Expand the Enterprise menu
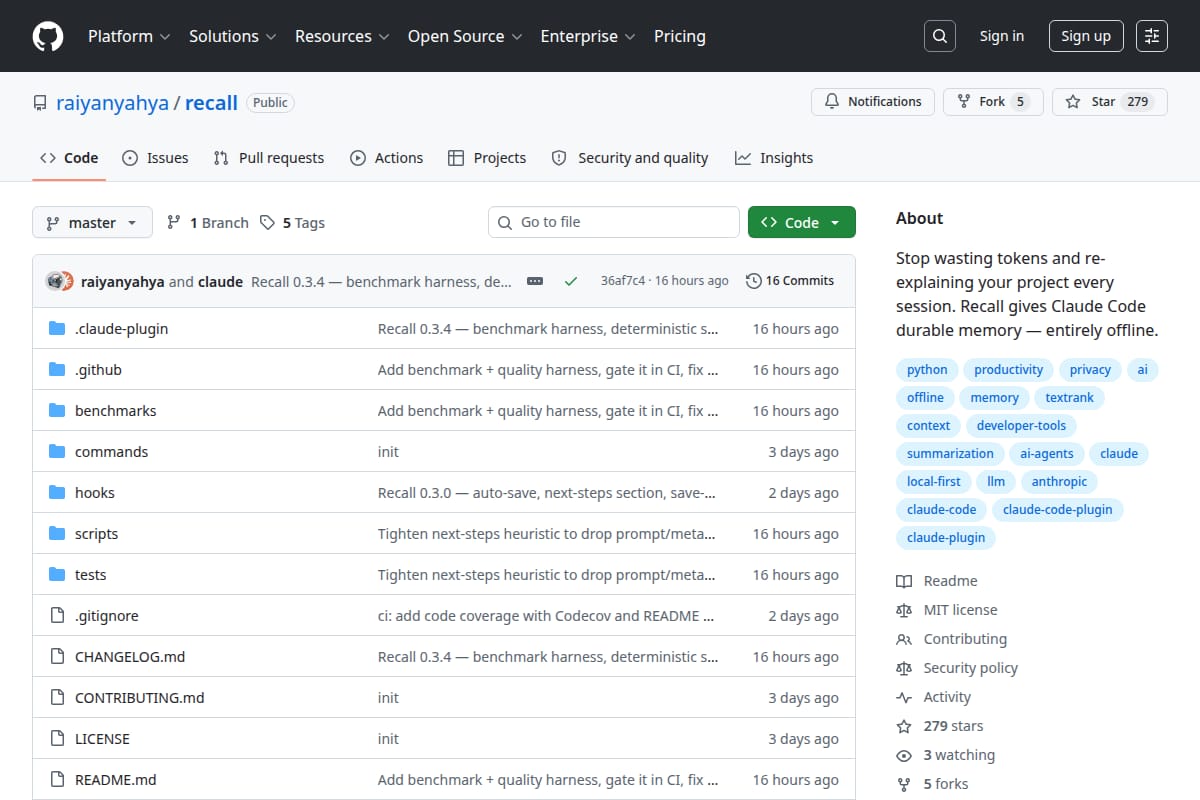 click(x=588, y=36)
